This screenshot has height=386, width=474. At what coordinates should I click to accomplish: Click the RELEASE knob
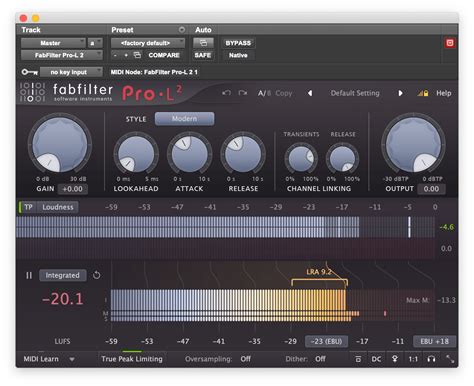243,154
